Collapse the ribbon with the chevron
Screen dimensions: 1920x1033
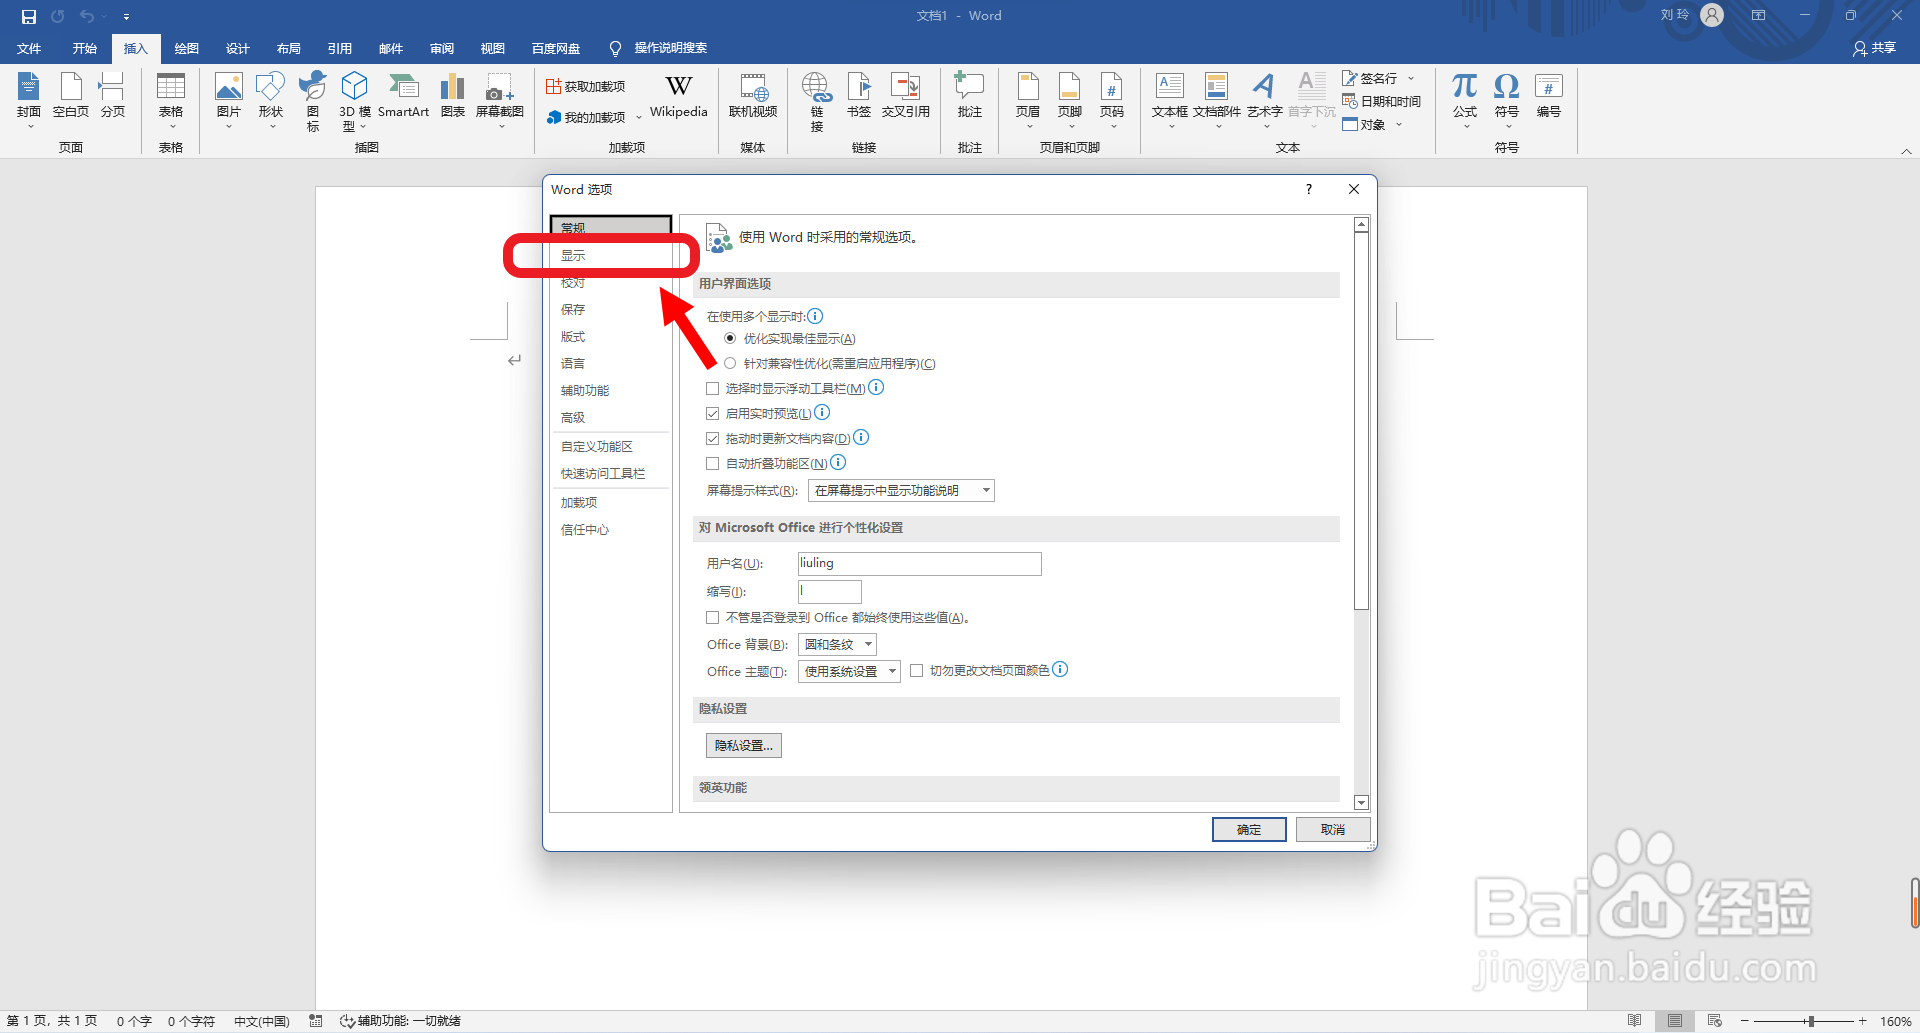(1906, 151)
